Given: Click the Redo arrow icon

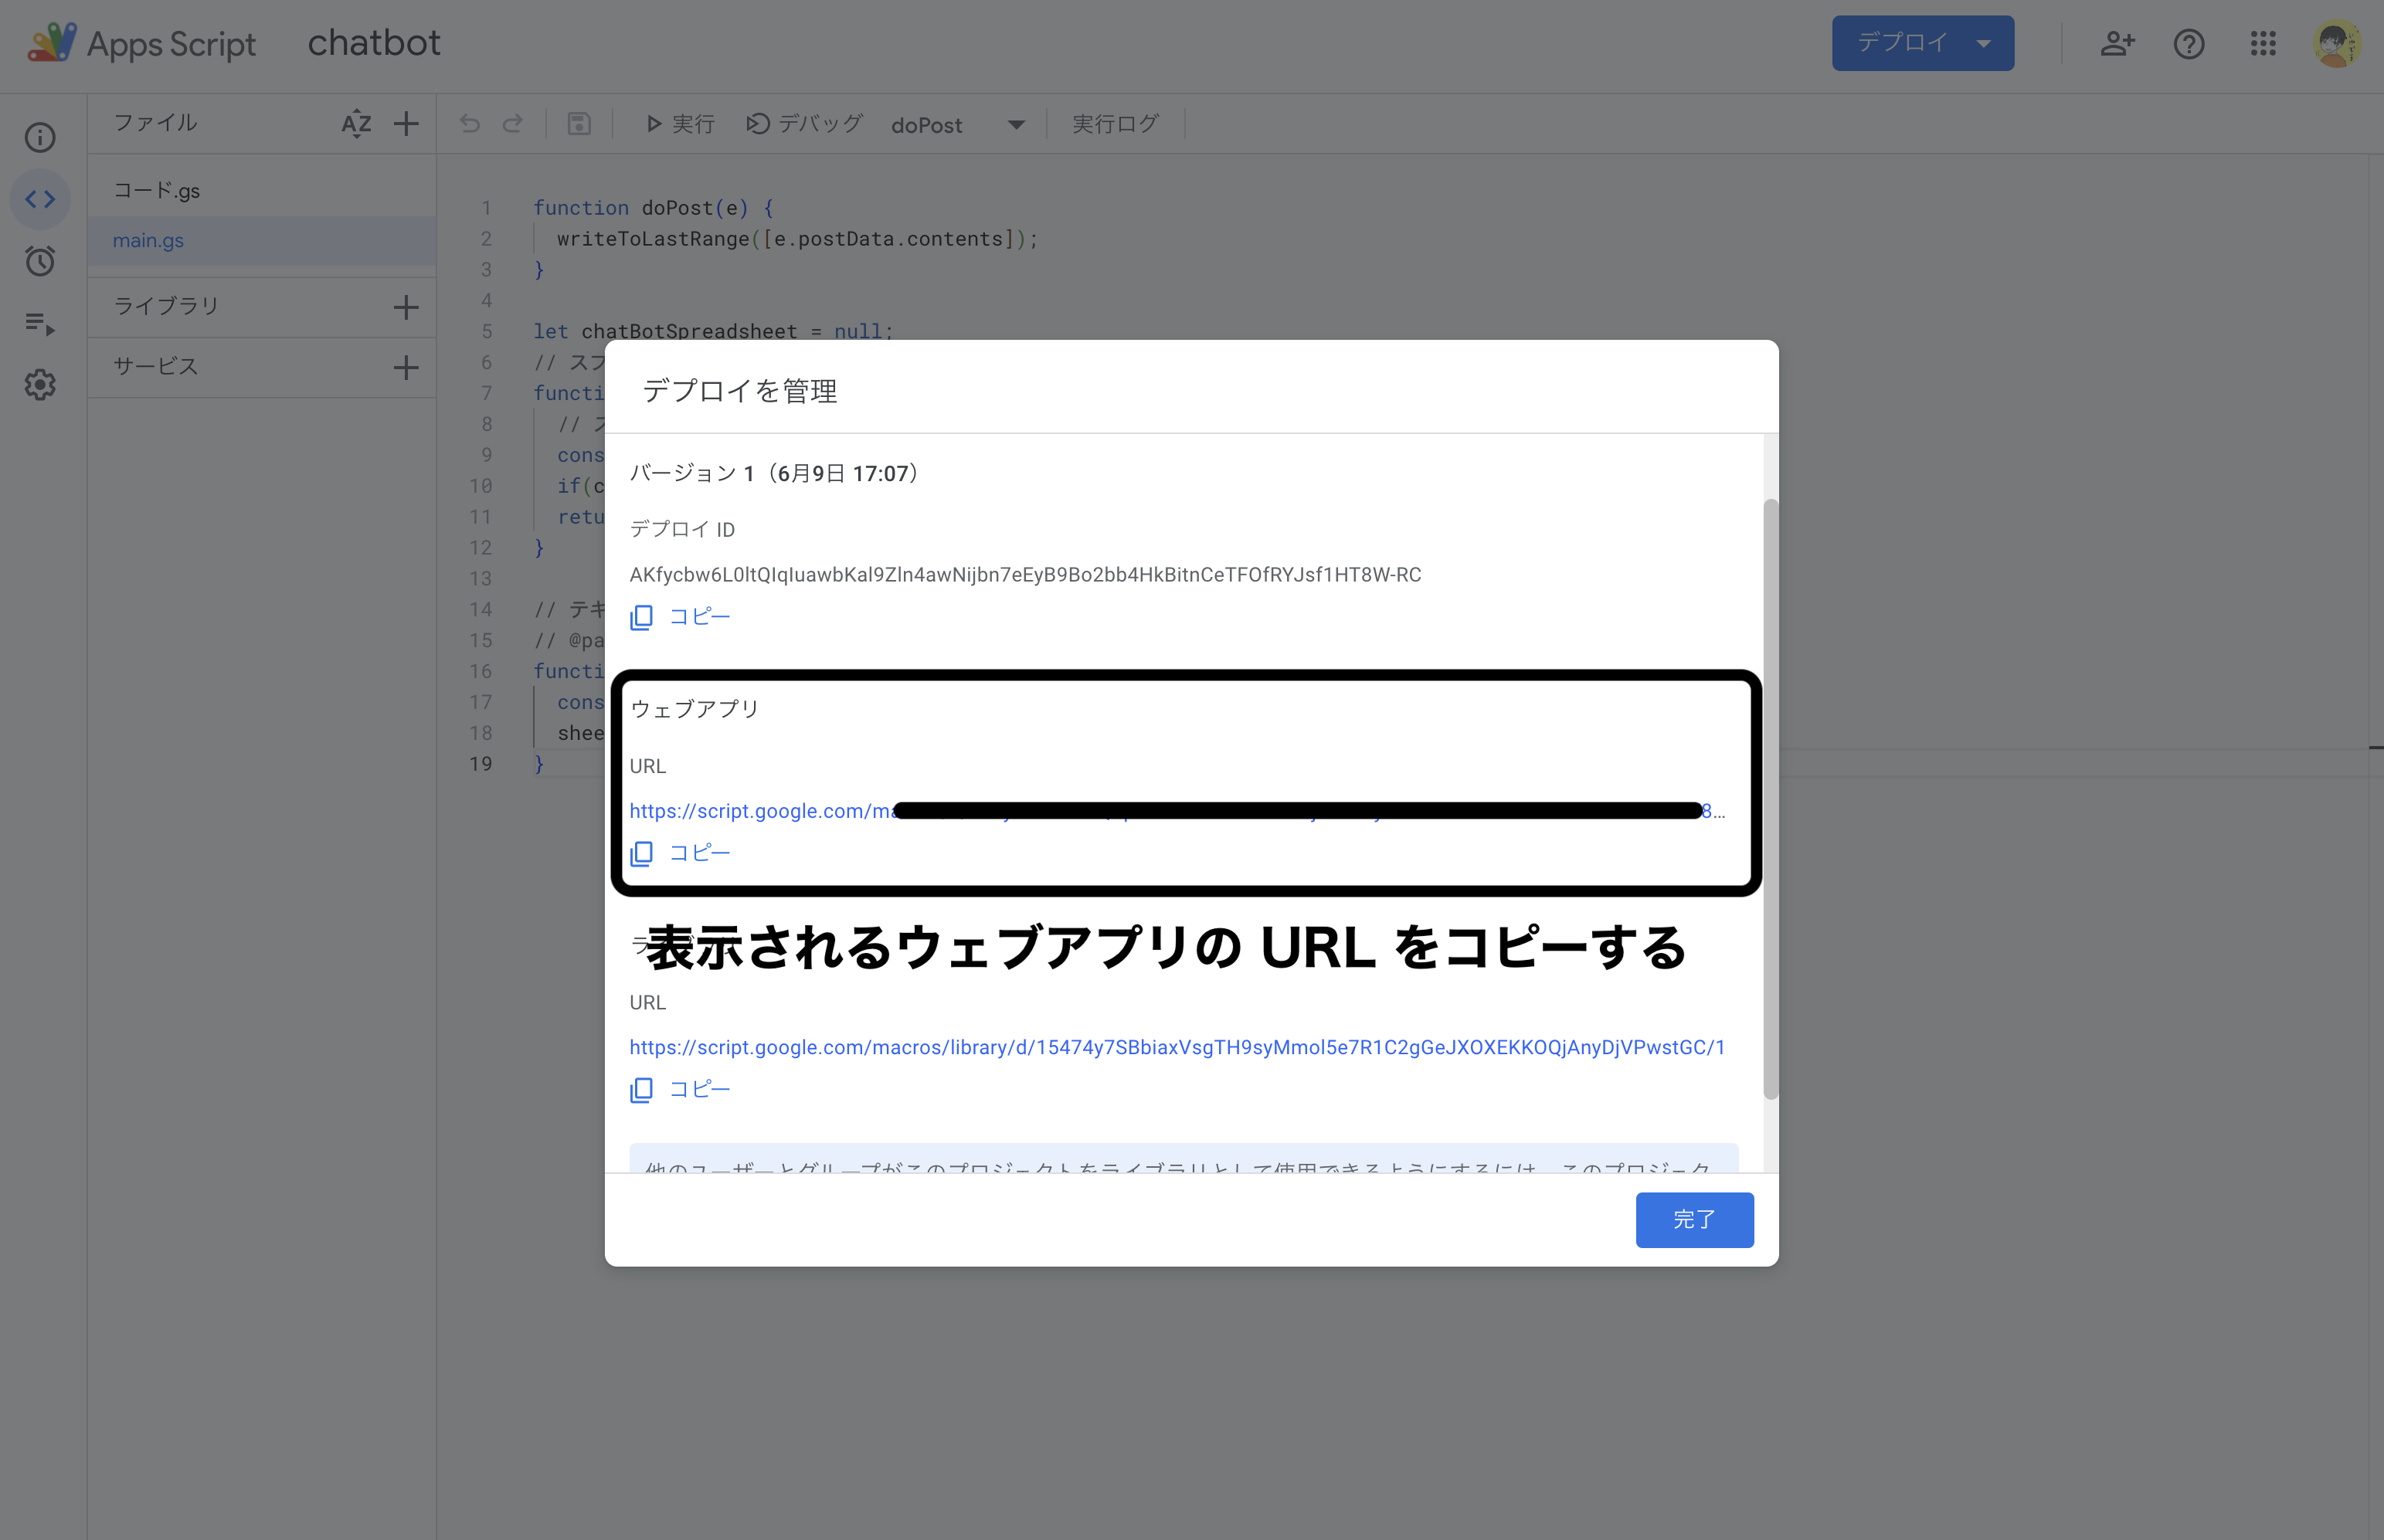Looking at the screenshot, I should (513, 124).
